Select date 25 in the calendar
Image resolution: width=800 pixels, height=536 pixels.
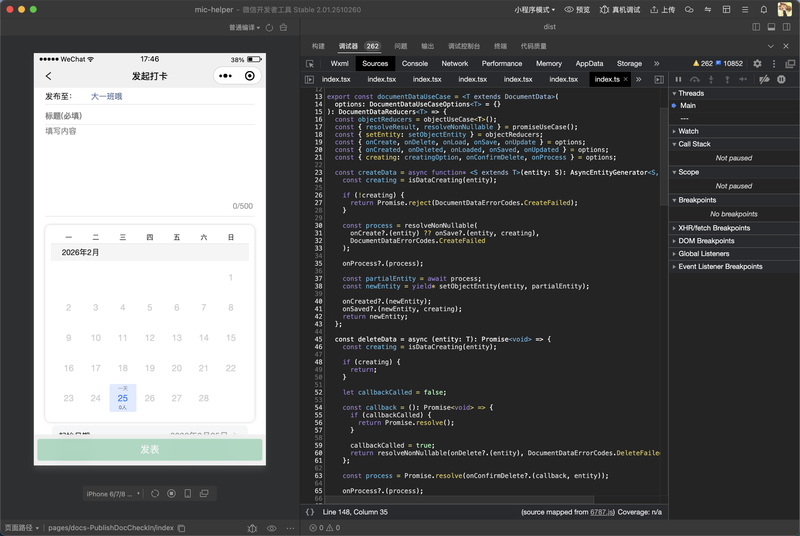tap(122, 398)
